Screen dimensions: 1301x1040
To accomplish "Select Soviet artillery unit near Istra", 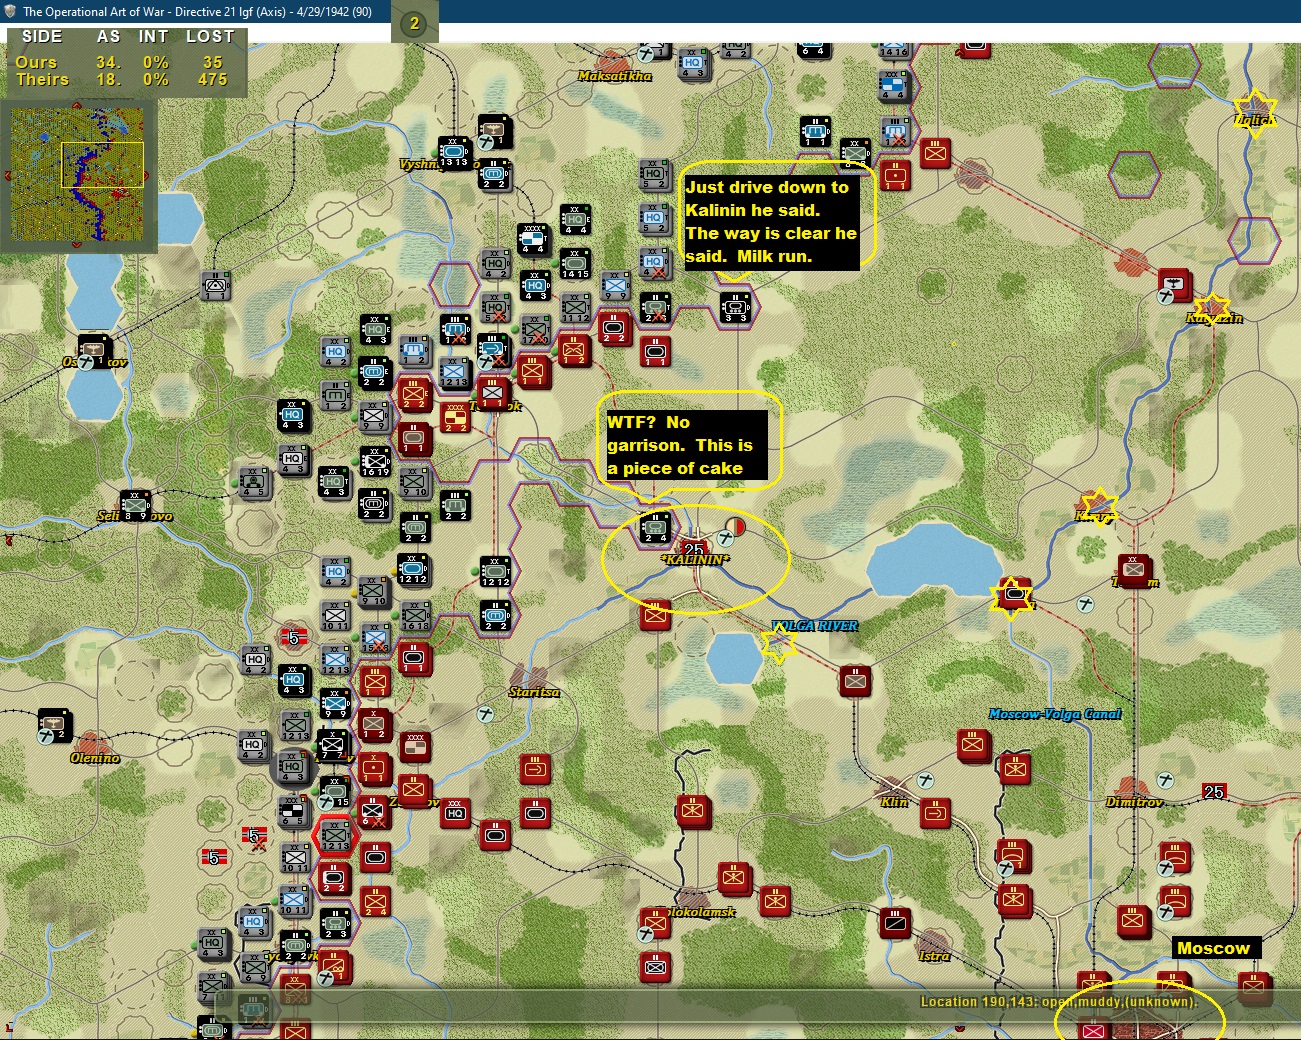I will [x=895, y=923].
